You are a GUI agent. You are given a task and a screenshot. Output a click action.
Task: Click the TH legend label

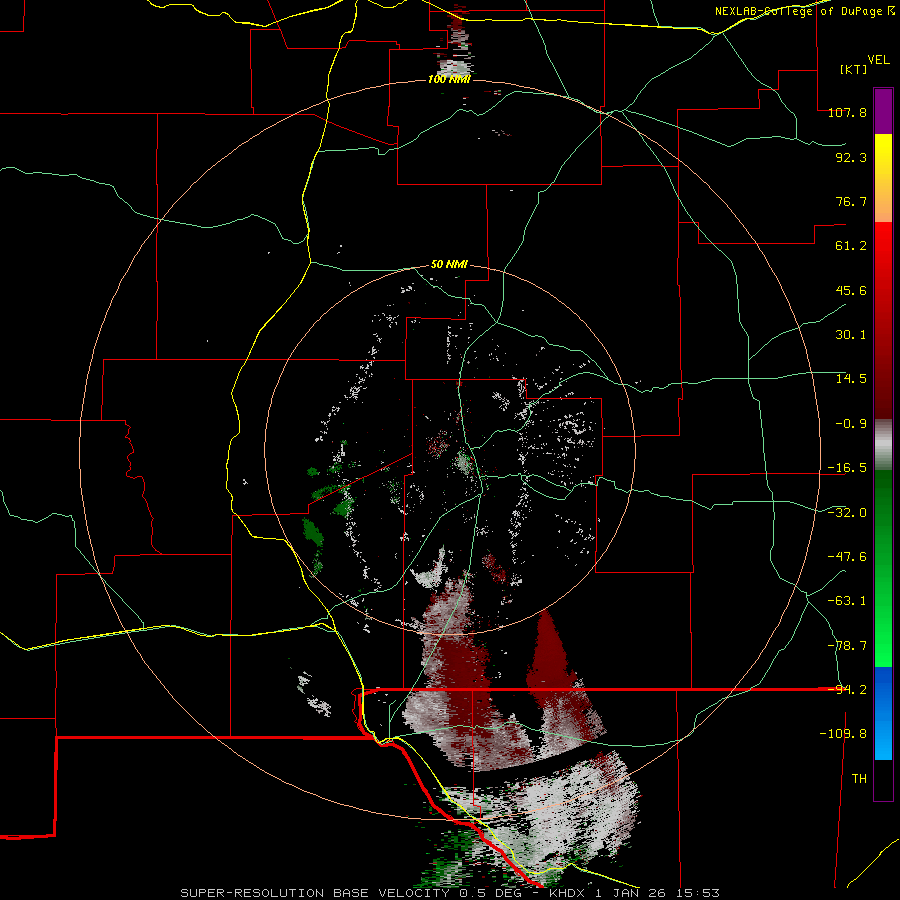click(859, 779)
